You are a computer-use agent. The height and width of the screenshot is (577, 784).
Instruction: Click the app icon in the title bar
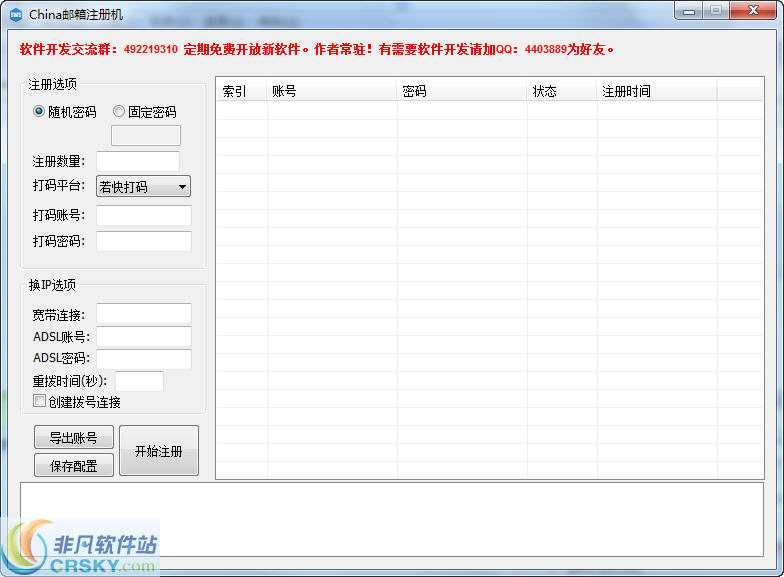click(16, 14)
